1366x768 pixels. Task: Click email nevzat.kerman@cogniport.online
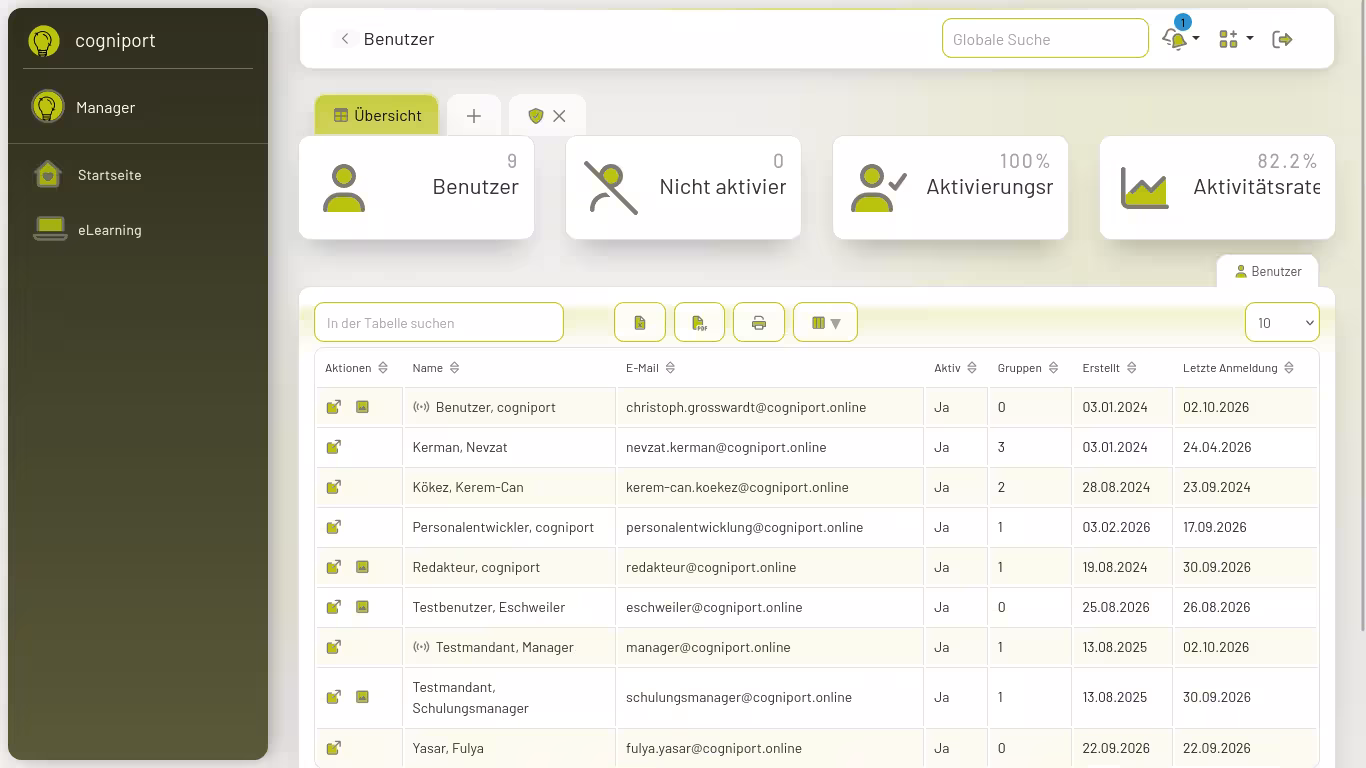coord(726,447)
